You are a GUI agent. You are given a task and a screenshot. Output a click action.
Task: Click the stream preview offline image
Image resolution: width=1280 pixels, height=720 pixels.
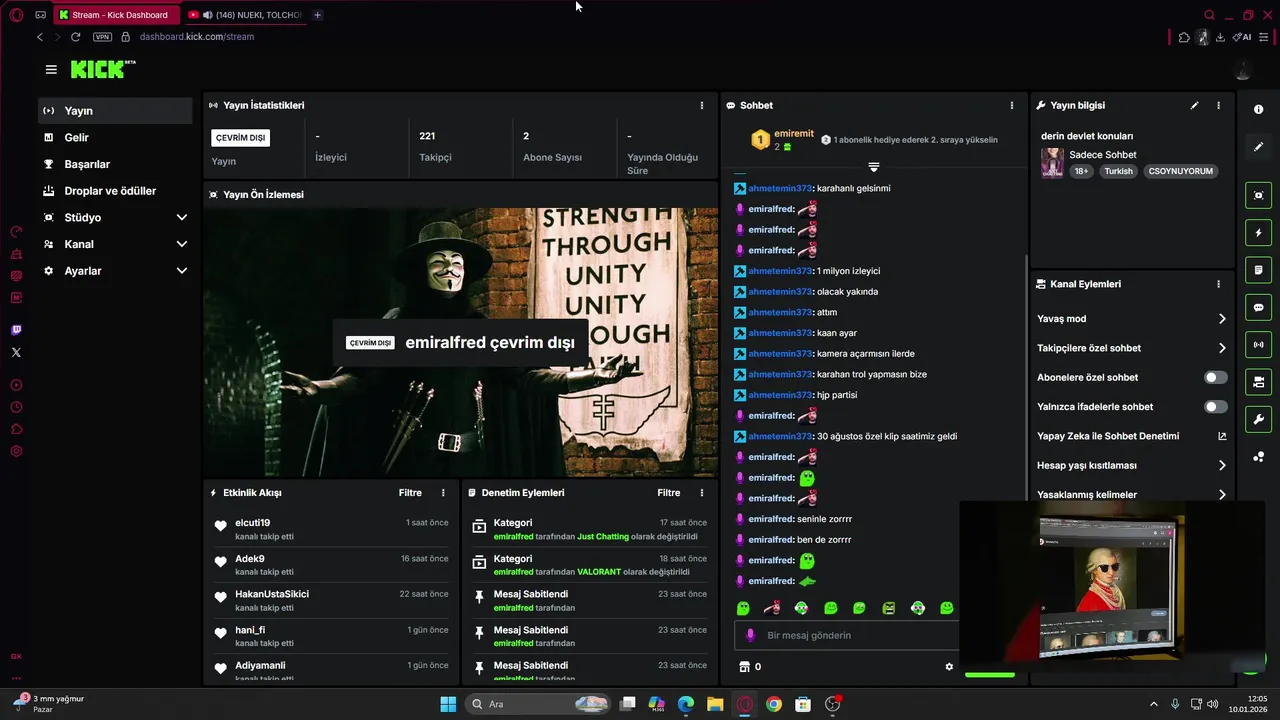pos(460,342)
